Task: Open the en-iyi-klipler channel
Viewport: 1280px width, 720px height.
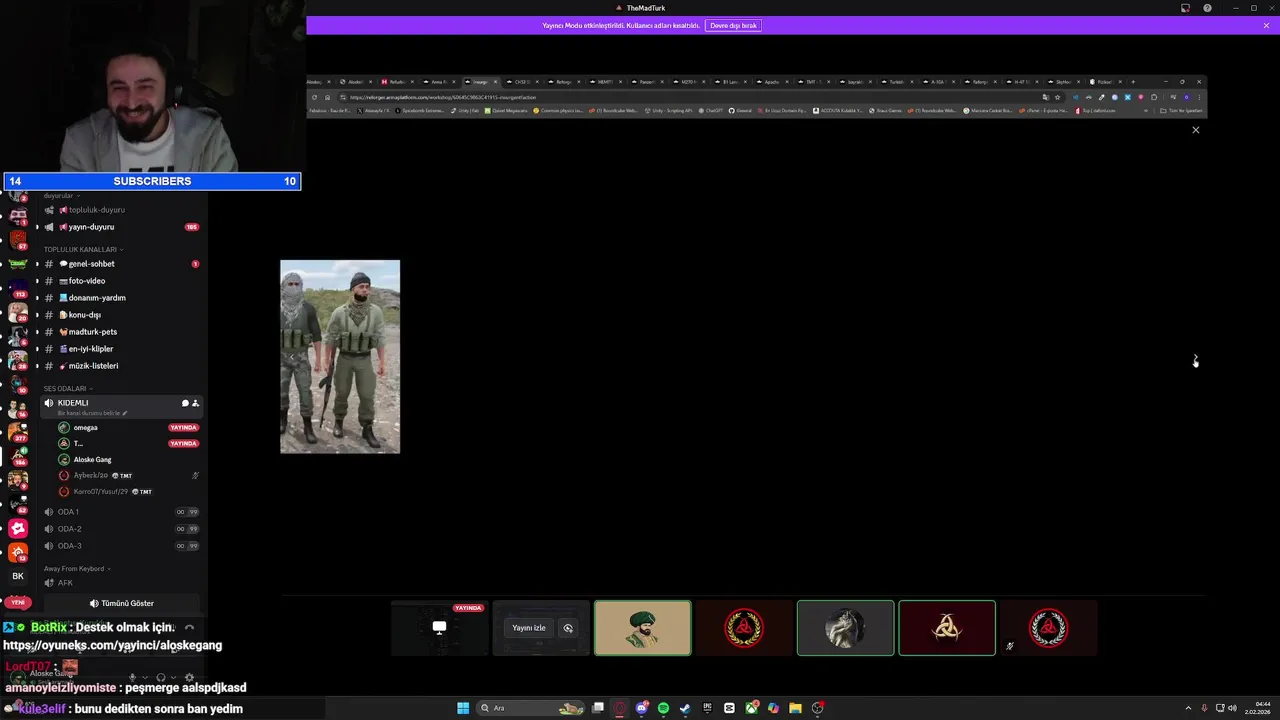Action: coord(120,349)
